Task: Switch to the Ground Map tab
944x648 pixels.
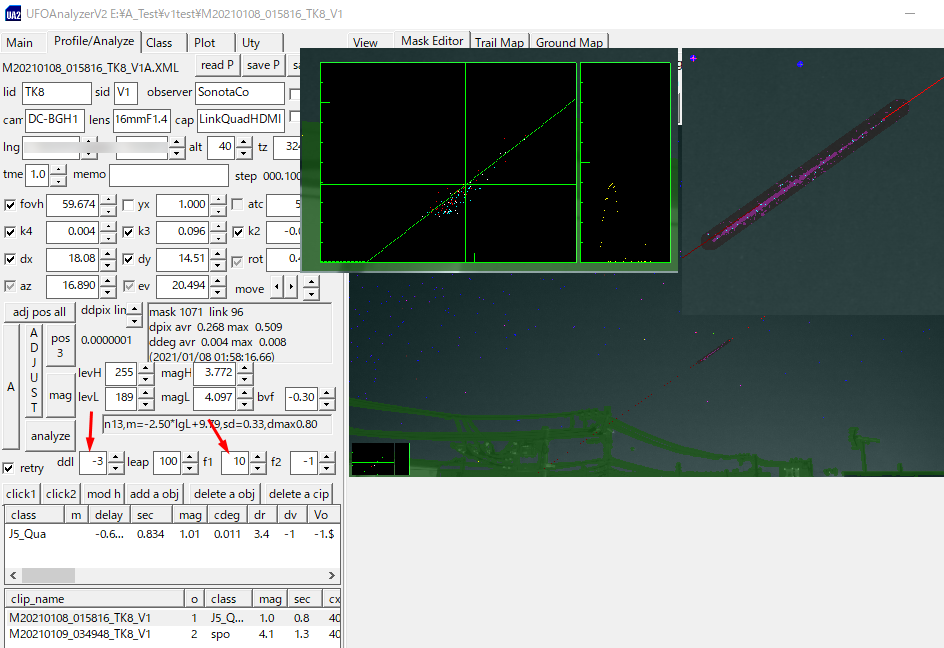Action: [569, 42]
